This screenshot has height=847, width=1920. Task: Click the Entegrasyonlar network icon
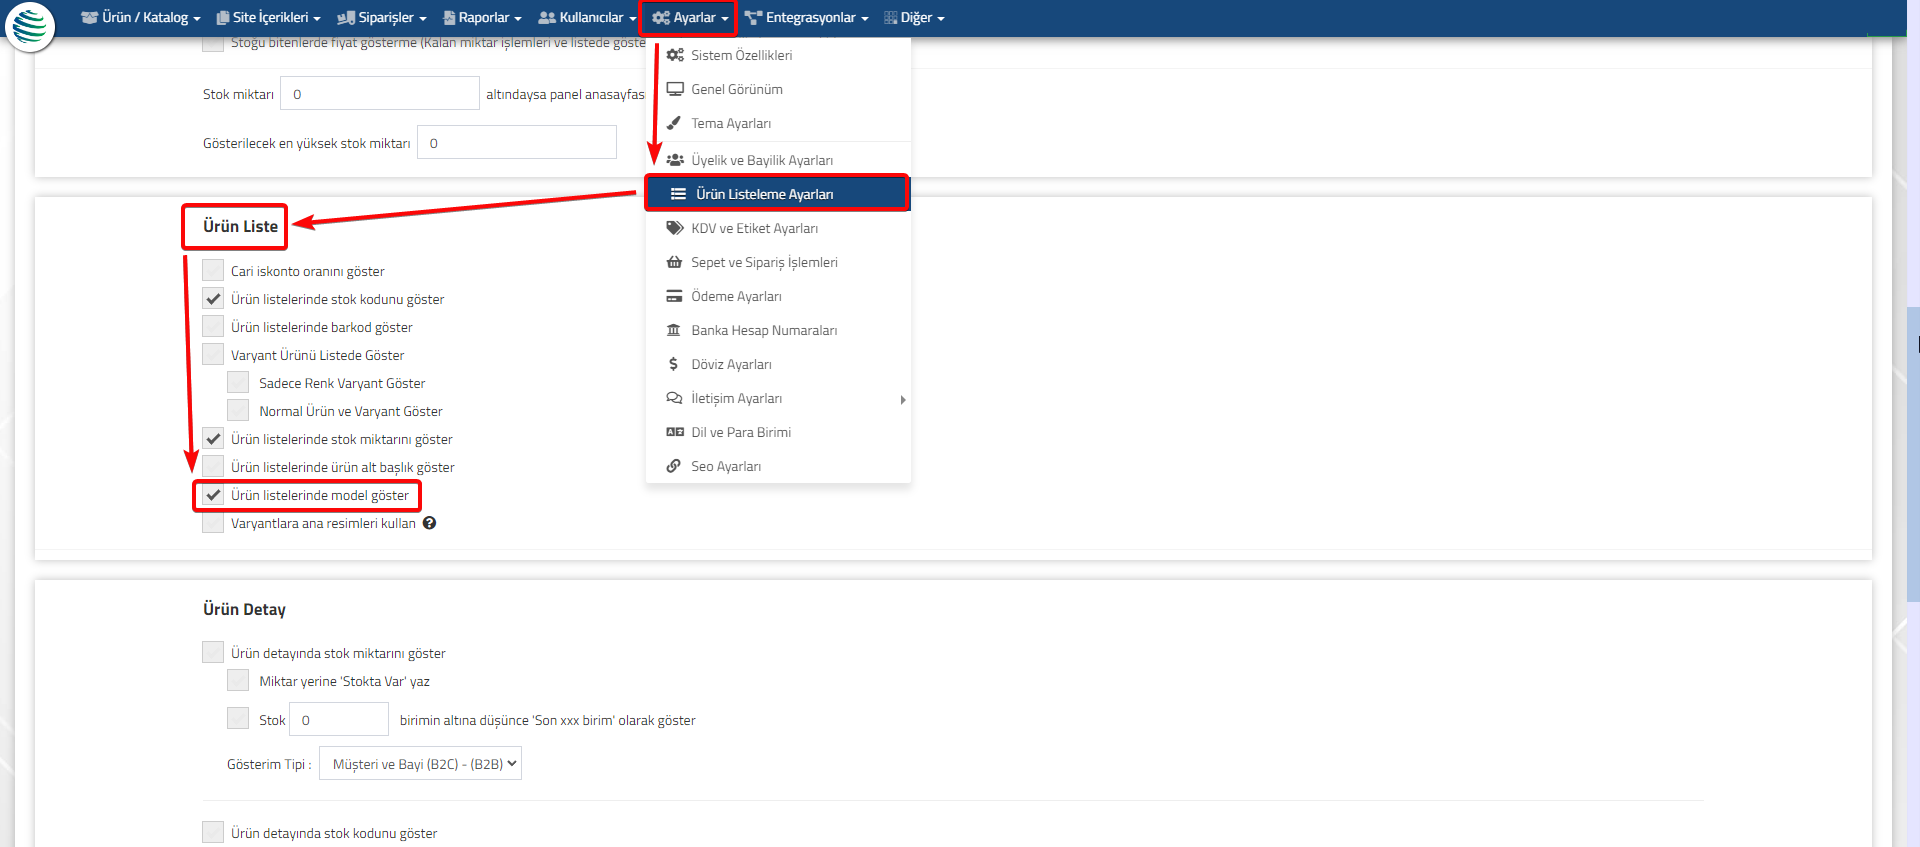[754, 18]
